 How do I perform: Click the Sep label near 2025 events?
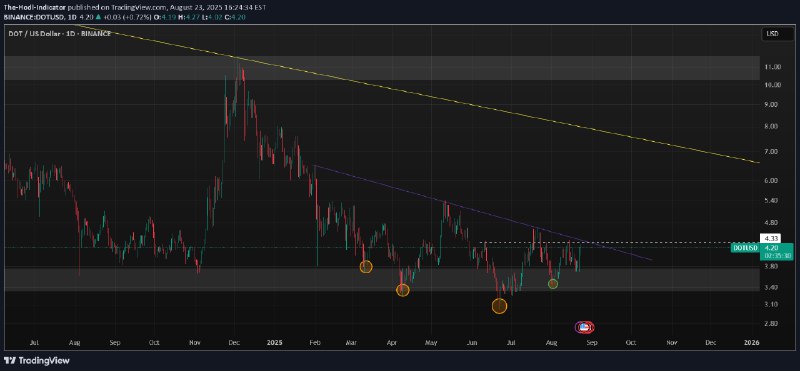[x=591, y=342]
